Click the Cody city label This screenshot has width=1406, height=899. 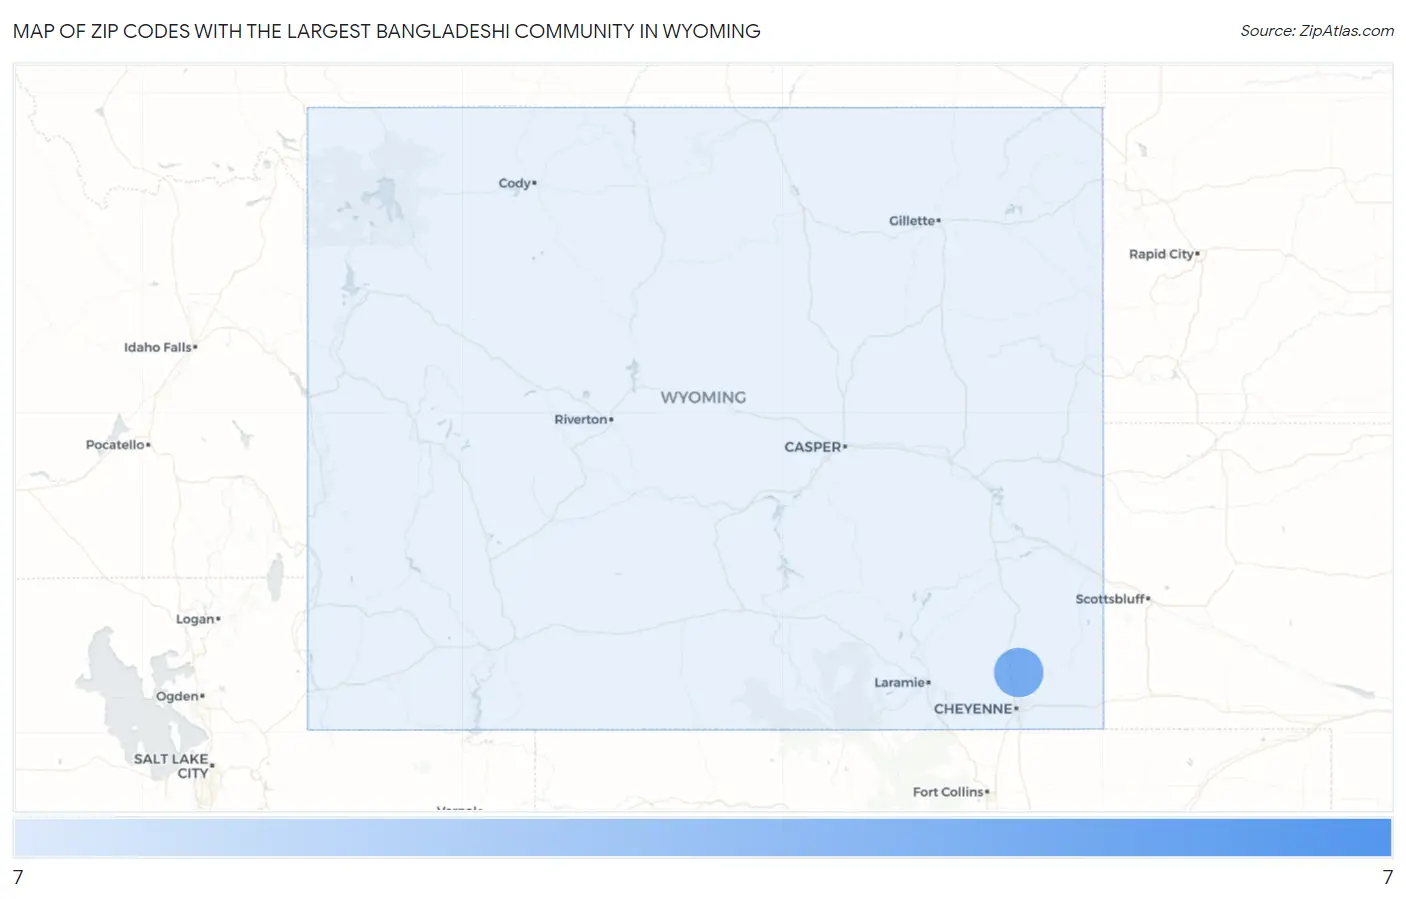point(517,183)
